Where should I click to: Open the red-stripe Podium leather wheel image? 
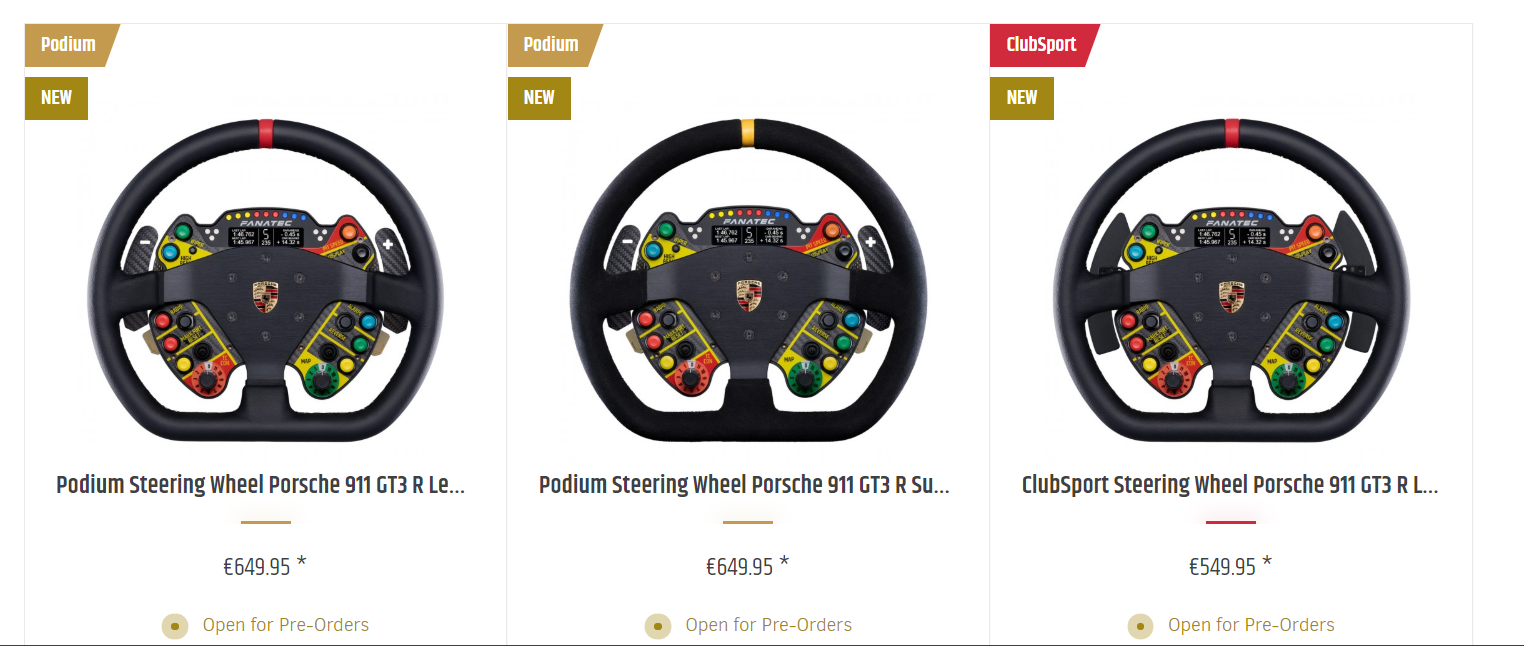[265, 280]
